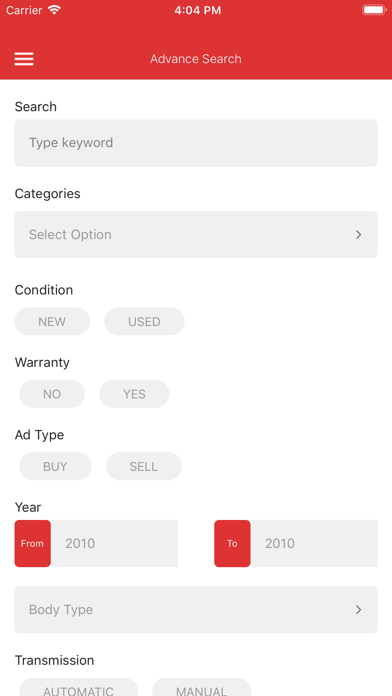Pick AUTOMATIC transmission
This screenshot has height=696, width=392.
(79, 687)
